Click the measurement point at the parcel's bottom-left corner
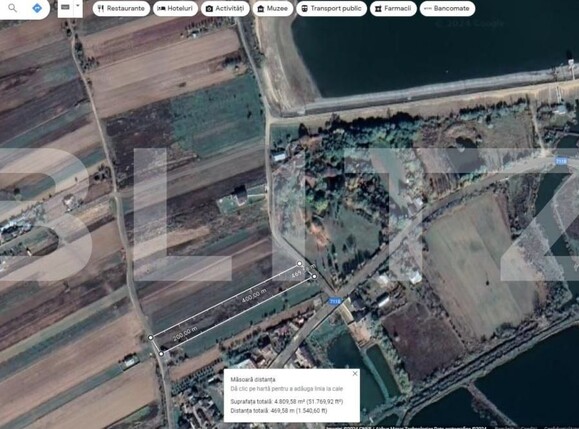 [161, 354]
